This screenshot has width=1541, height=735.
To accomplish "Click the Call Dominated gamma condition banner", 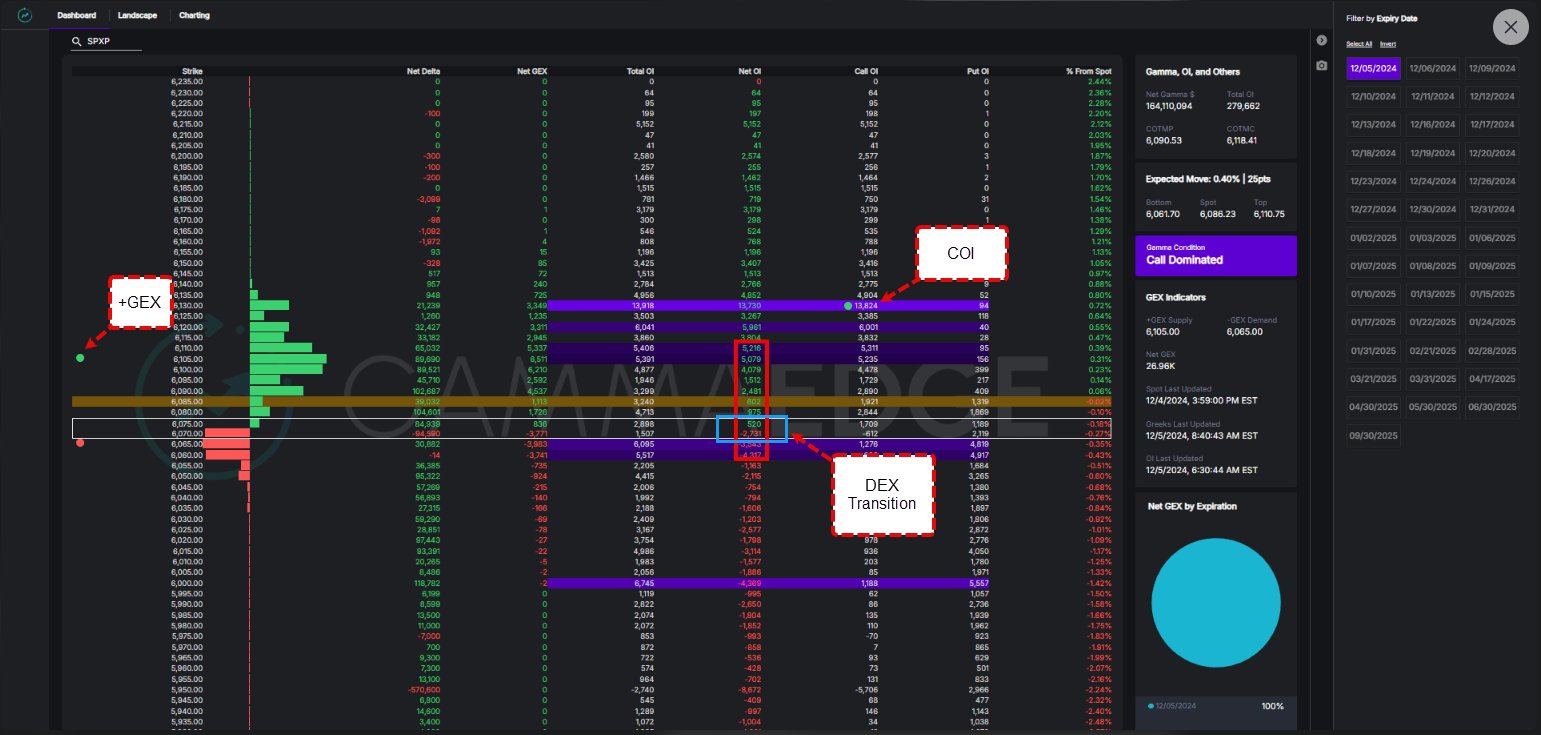I will pyautogui.click(x=1216, y=255).
